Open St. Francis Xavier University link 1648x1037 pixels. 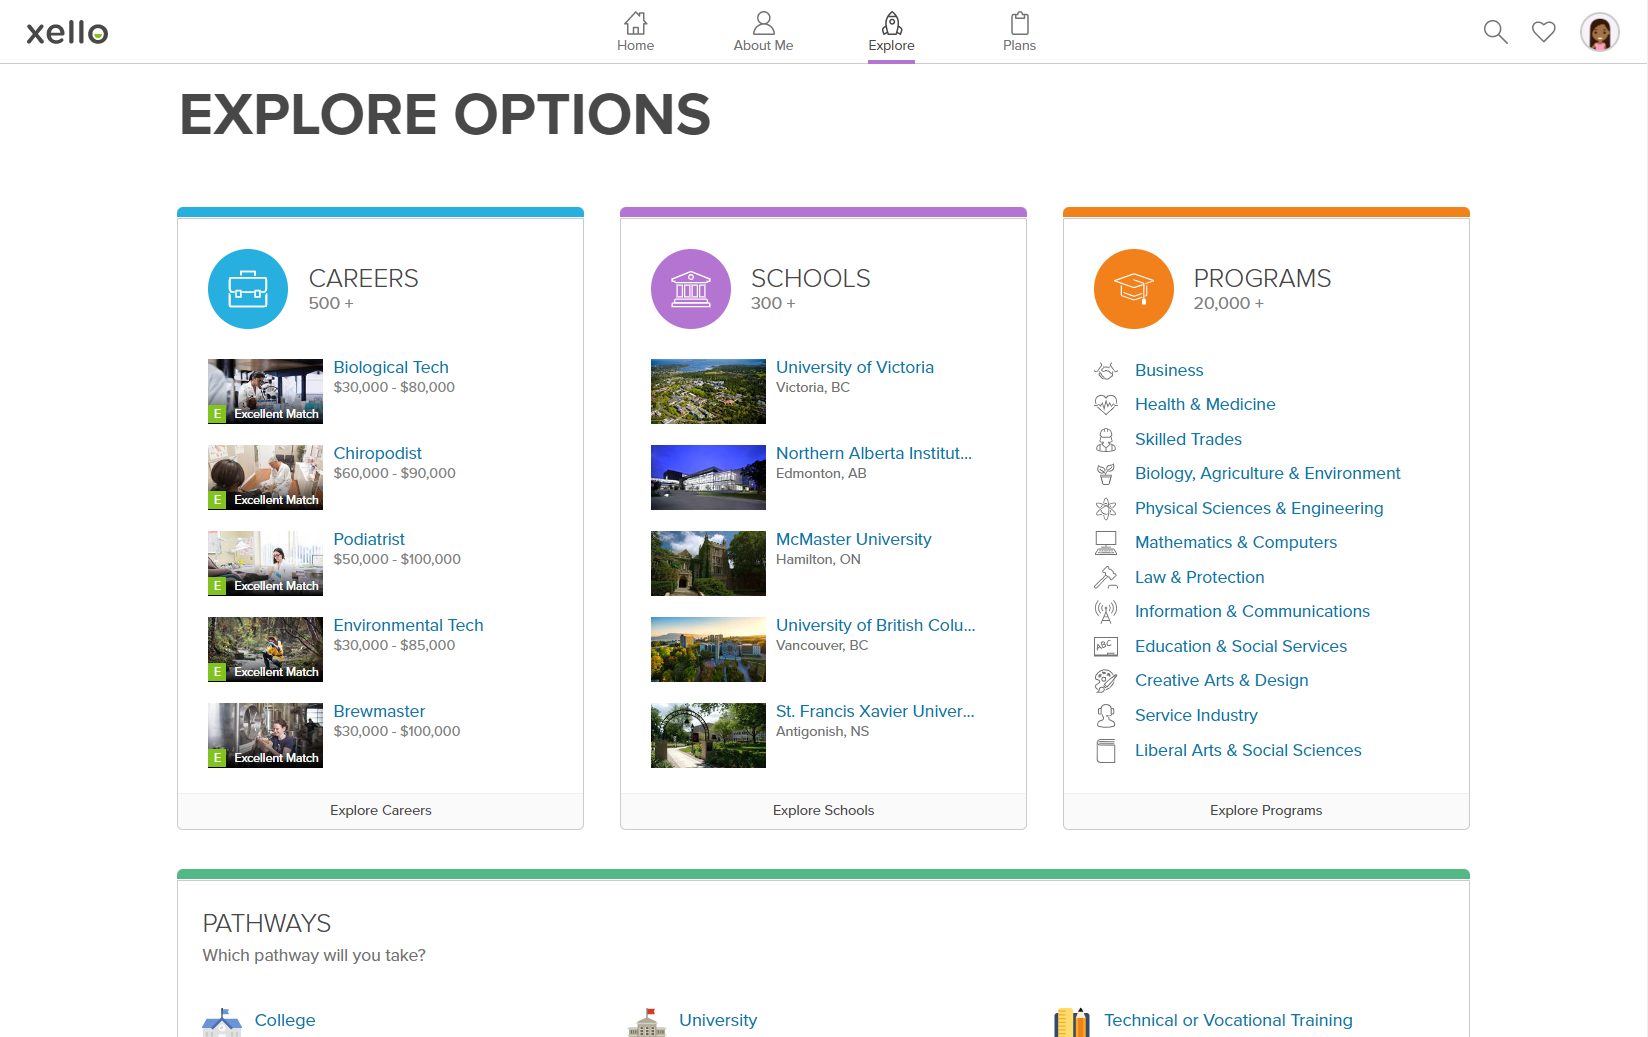(875, 711)
